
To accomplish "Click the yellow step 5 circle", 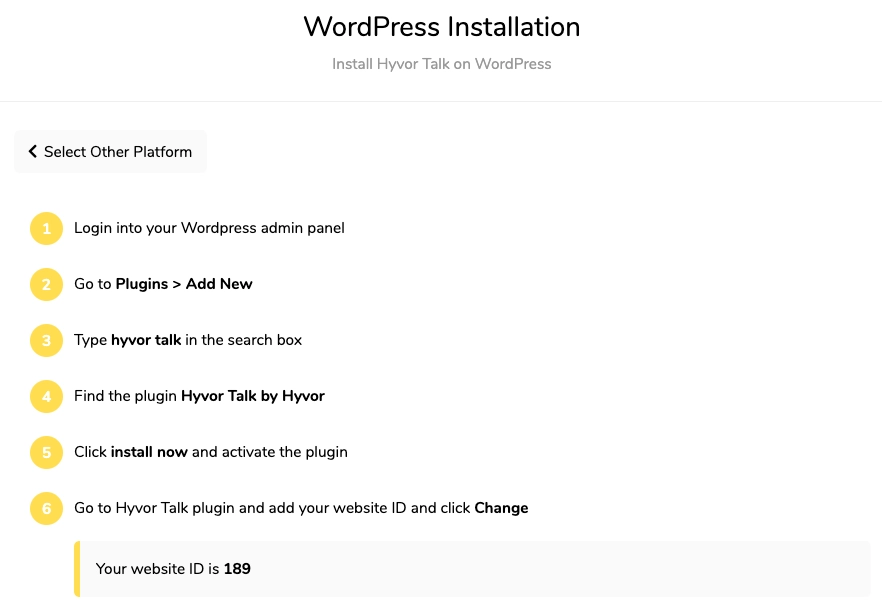I will pyautogui.click(x=46, y=453).
